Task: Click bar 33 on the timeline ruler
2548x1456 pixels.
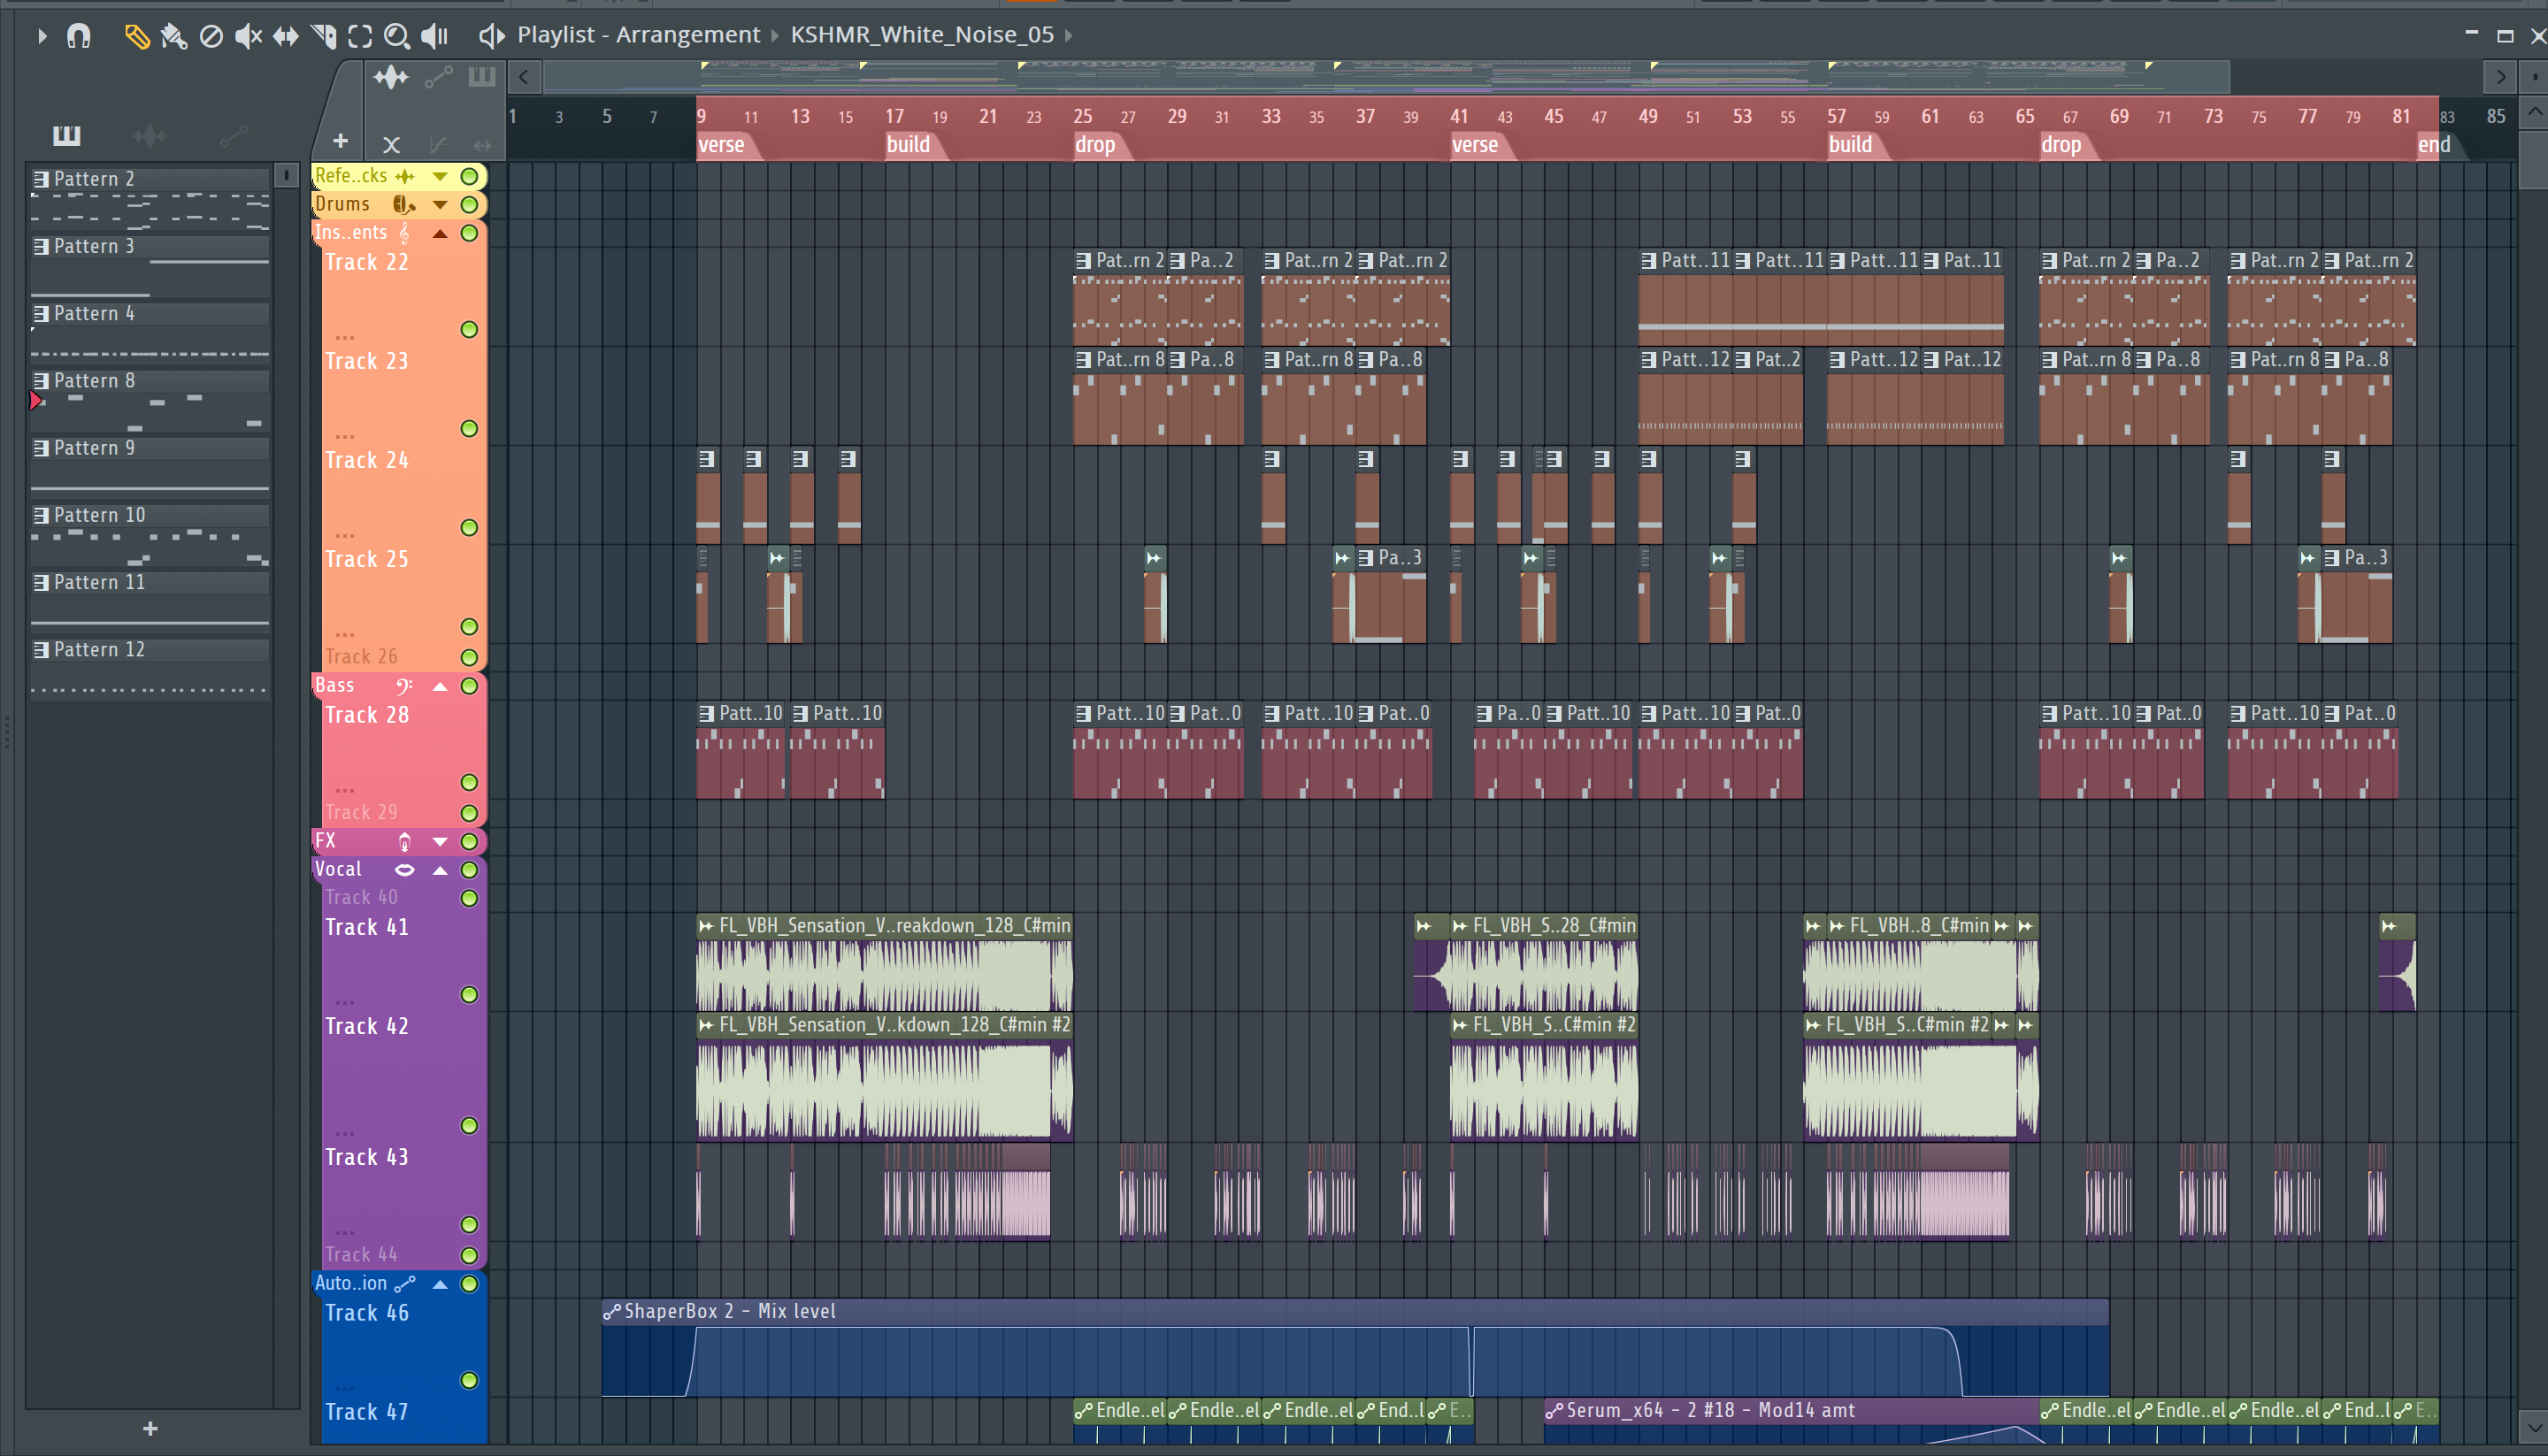Action: [1271, 116]
